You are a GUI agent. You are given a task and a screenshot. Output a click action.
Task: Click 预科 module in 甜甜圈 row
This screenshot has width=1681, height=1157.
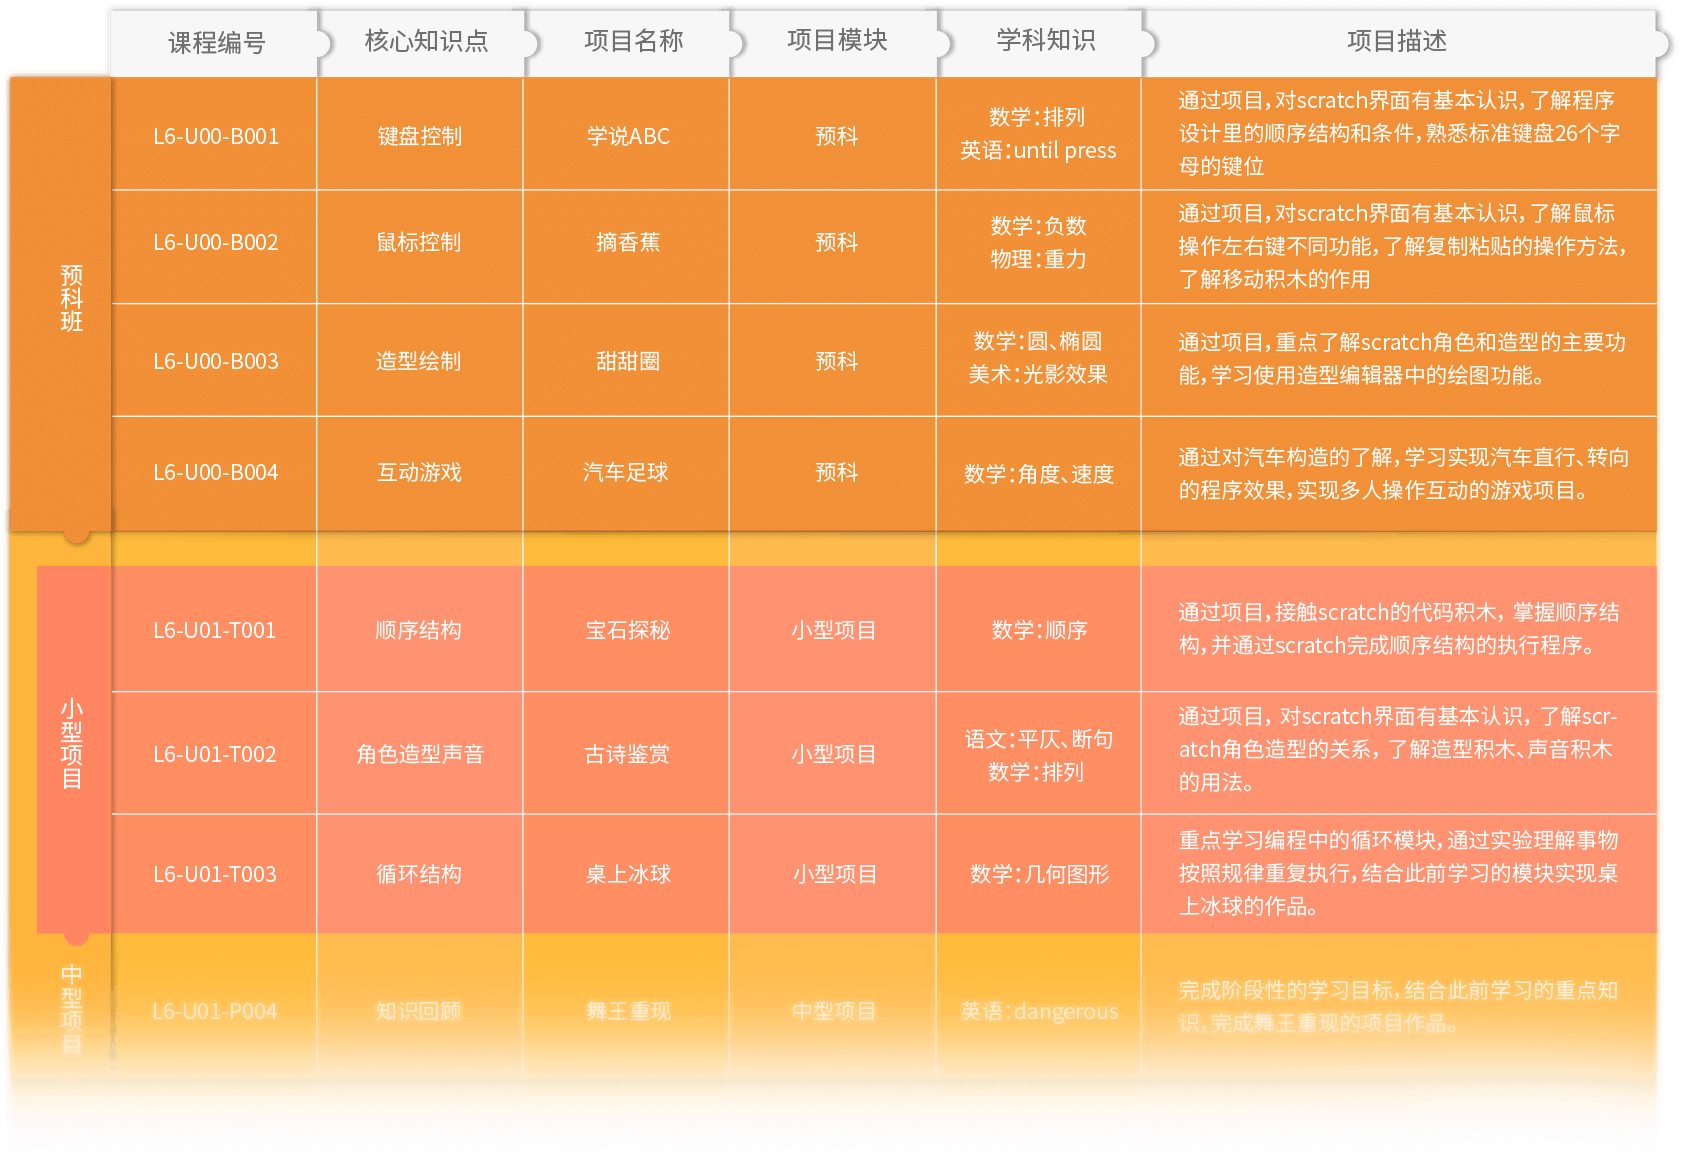pyautogui.click(x=837, y=361)
